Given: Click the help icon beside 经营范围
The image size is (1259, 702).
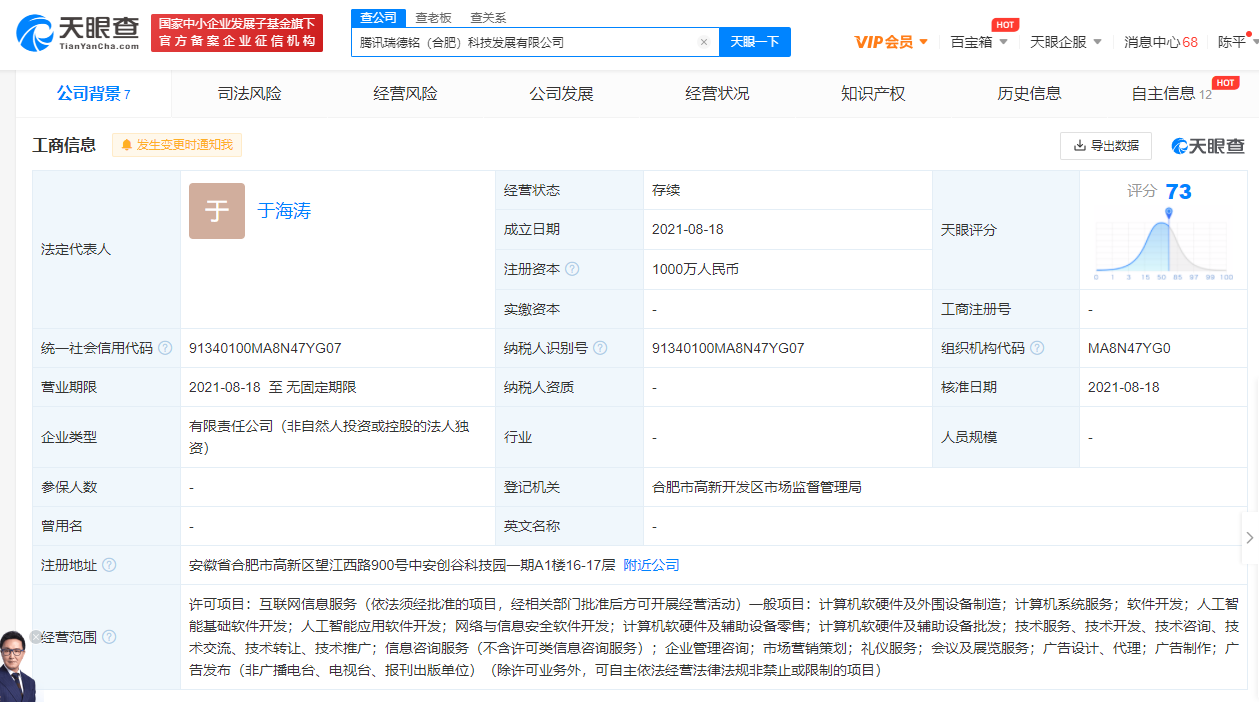Looking at the screenshot, I should click(x=109, y=637).
